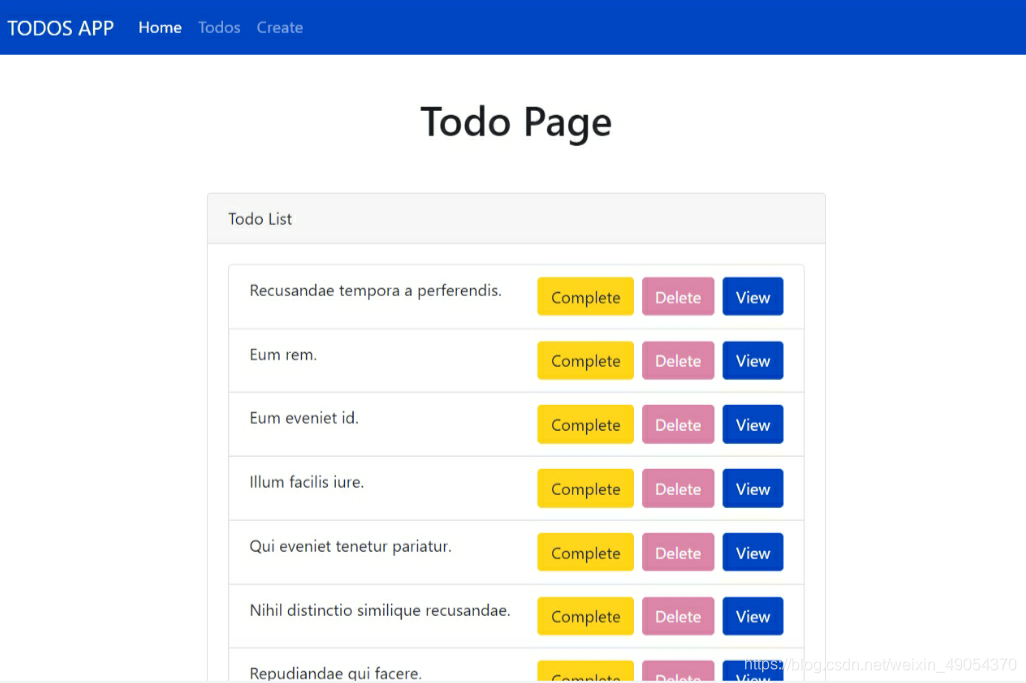Open the Create nav link

click(x=279, y=27)
